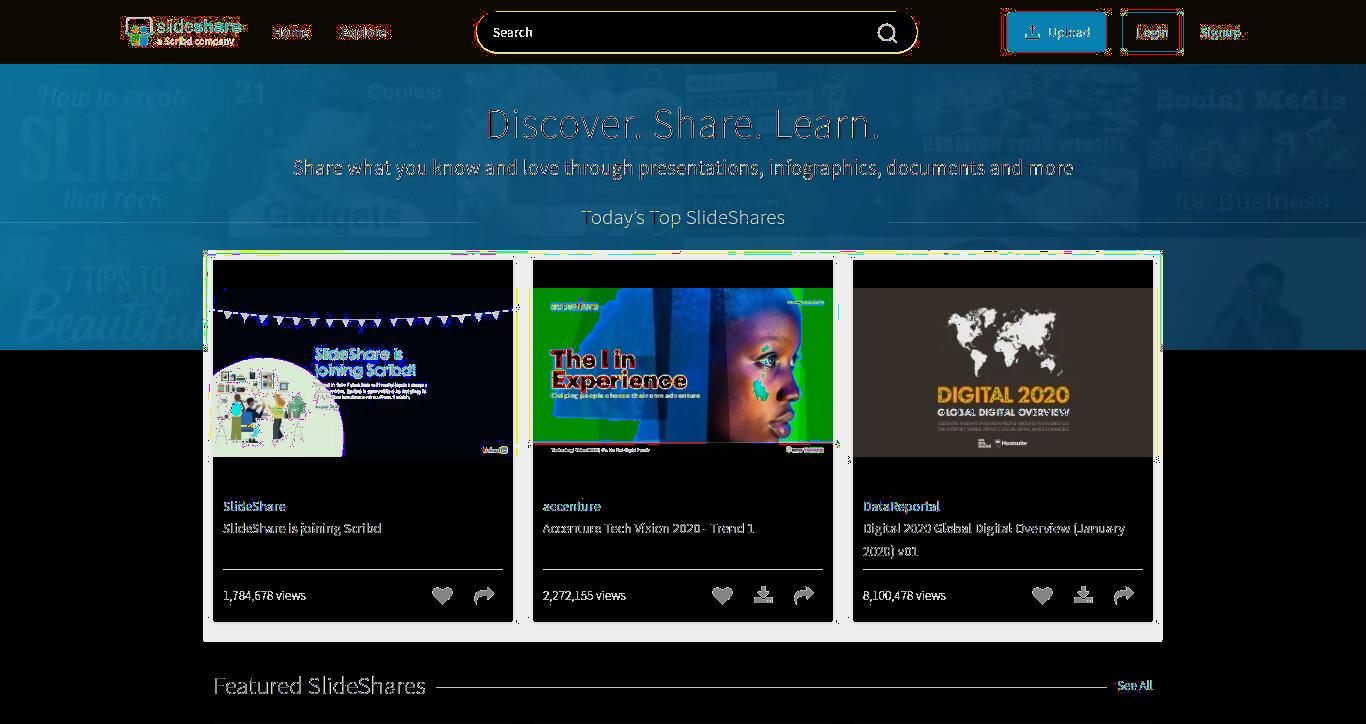Viewport: 1366px width, 724px height.
Task: Download the Accenture Tech Vision 2020 slides
Action: 763,595
